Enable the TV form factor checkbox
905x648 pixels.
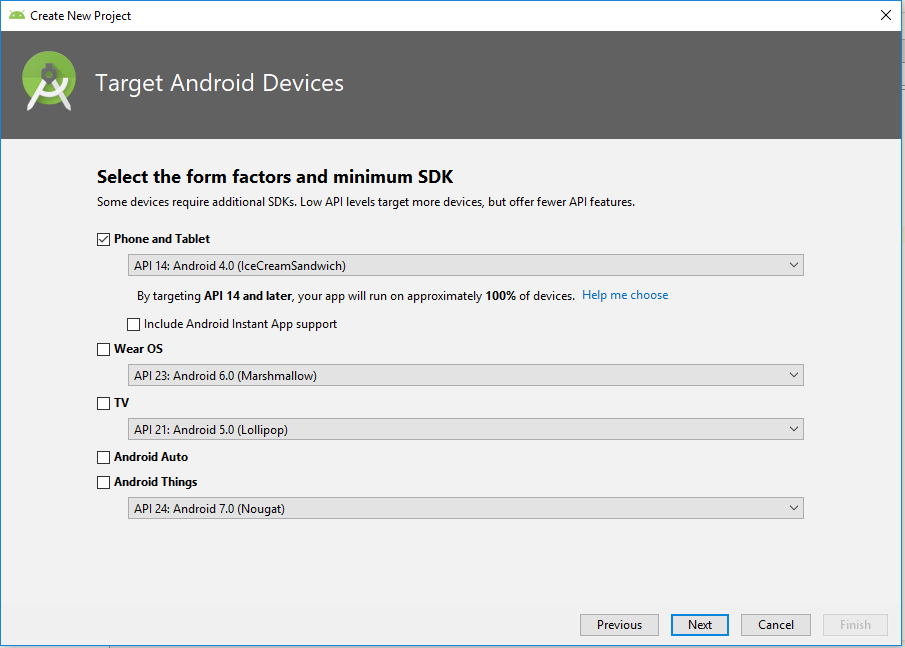pyautogui.click(x=103, y=403)
